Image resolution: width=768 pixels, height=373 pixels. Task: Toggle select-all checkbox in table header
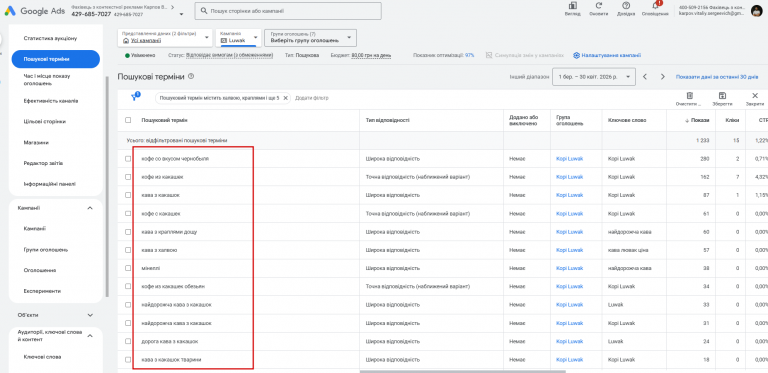[x=128, y=120]
